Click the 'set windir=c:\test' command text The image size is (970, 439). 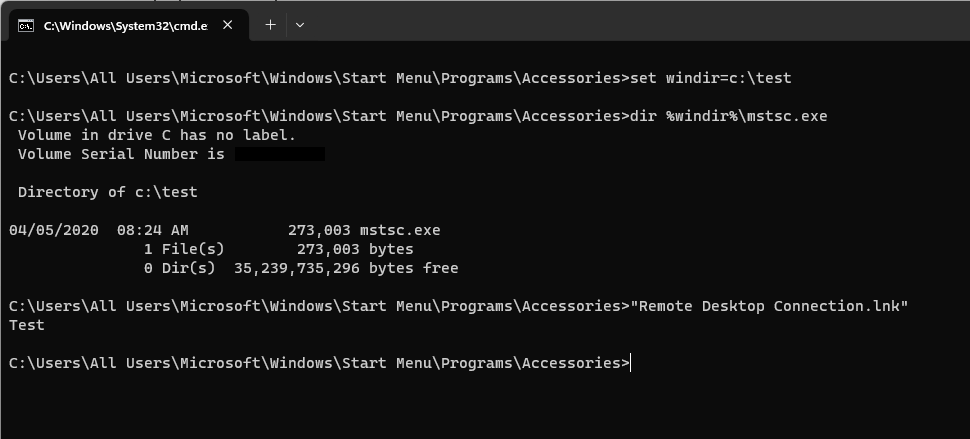click(713, 78)
